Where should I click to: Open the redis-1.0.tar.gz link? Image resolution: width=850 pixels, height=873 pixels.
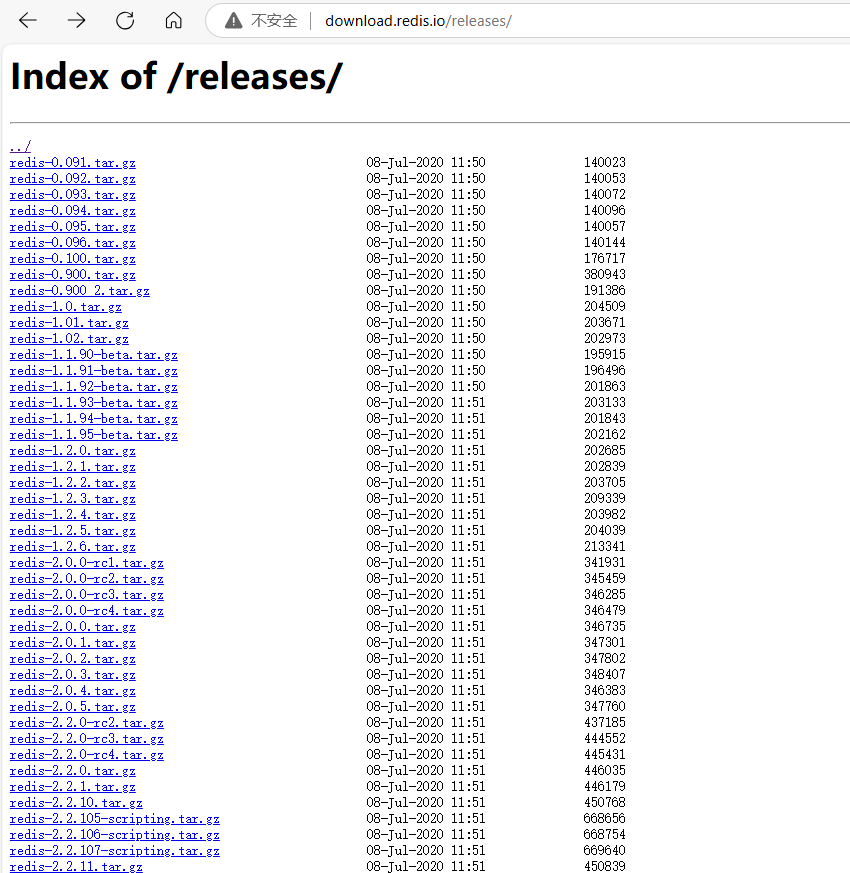(x=65, y=306)
